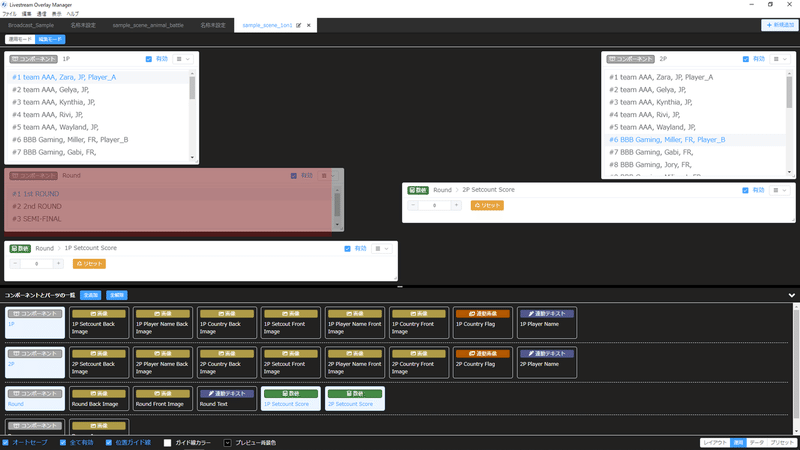Select 2P Player Name Front Image card

[355, 363]
